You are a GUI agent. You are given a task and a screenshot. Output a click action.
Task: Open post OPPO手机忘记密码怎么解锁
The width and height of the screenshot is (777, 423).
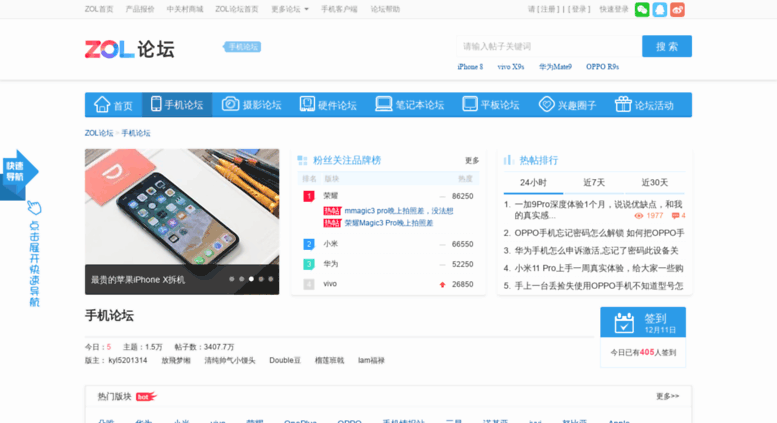tap(599, 233)
